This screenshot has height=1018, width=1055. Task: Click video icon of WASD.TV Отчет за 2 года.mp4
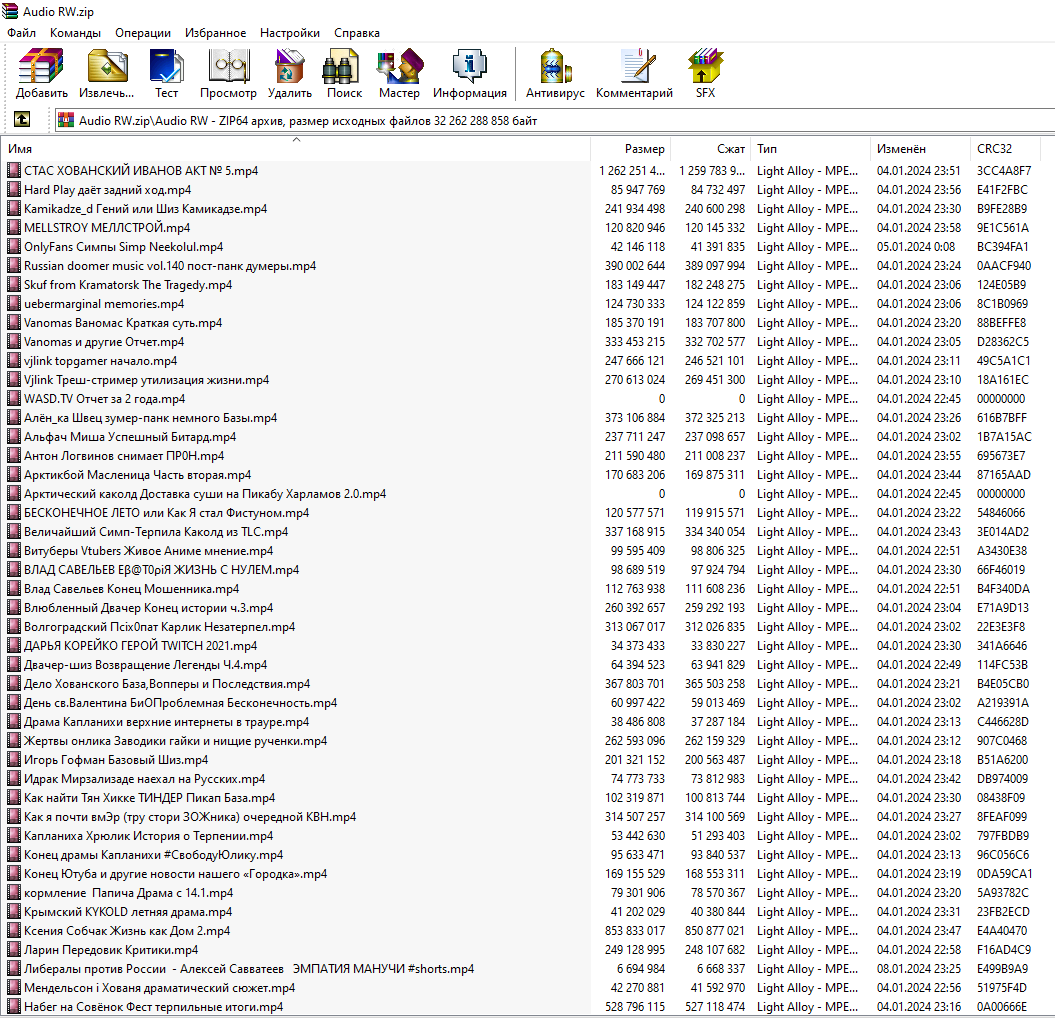(14, 398)
